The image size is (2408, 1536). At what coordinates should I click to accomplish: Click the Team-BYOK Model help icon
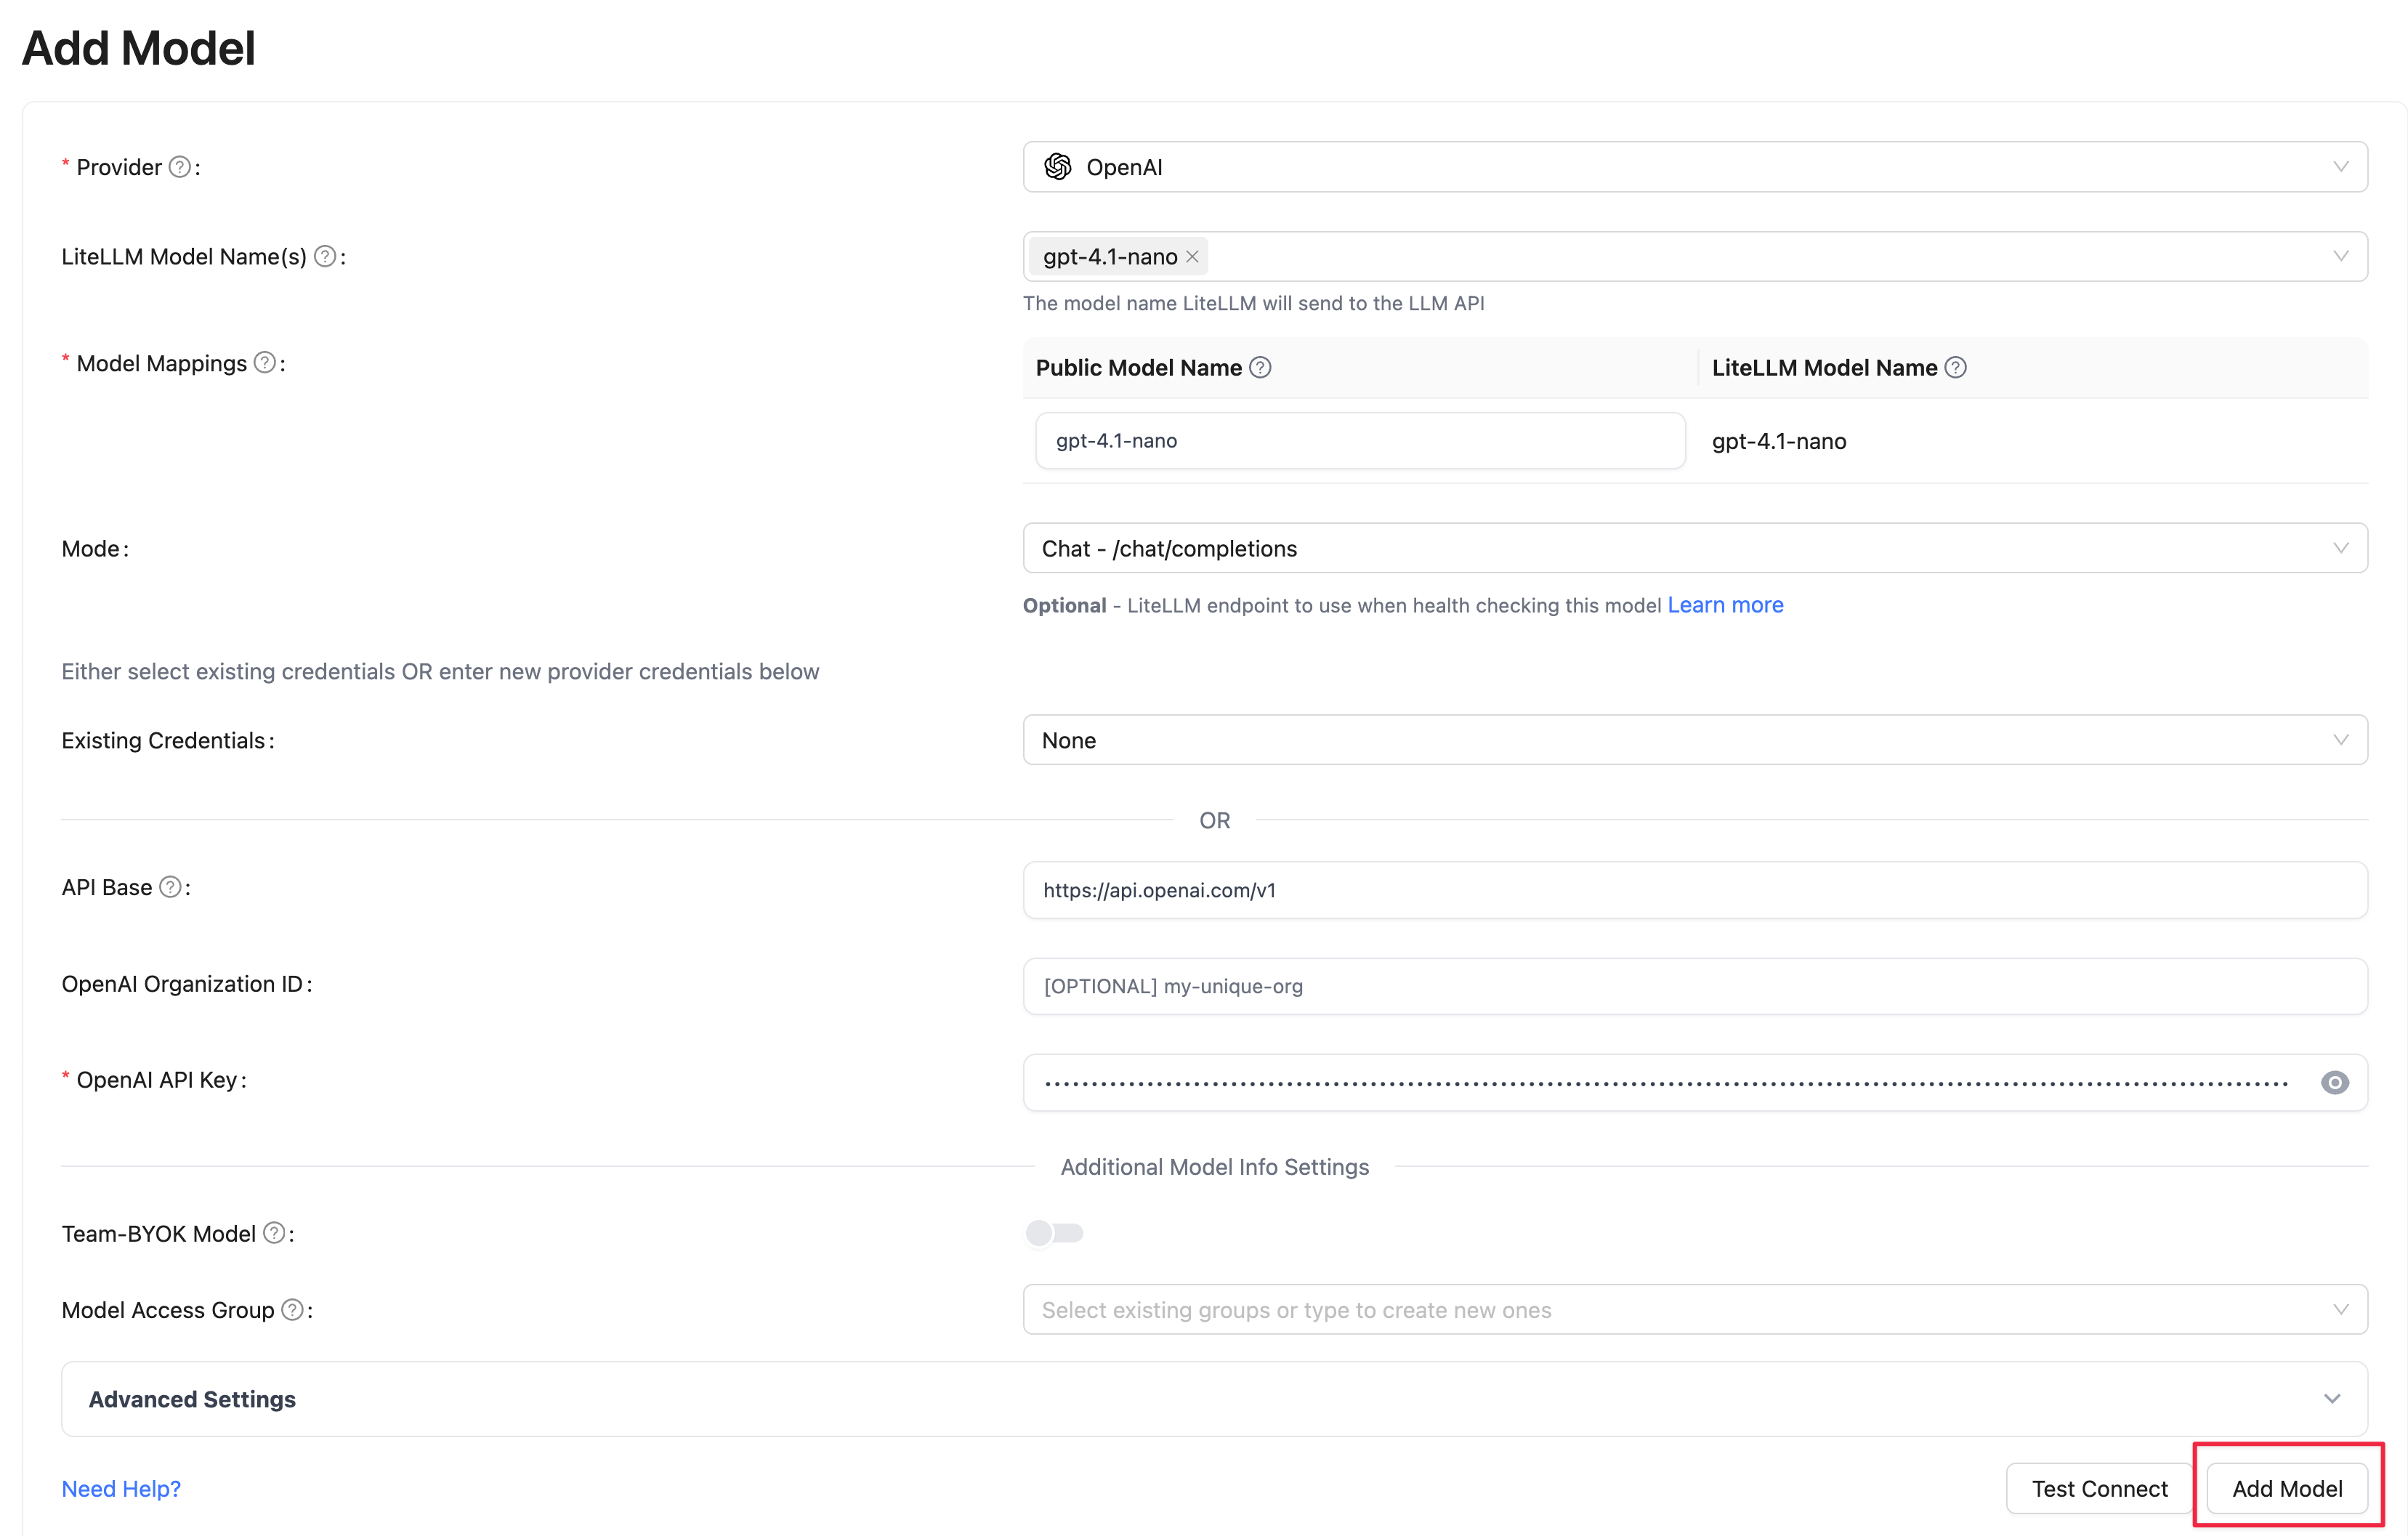tap(274, 1233)
